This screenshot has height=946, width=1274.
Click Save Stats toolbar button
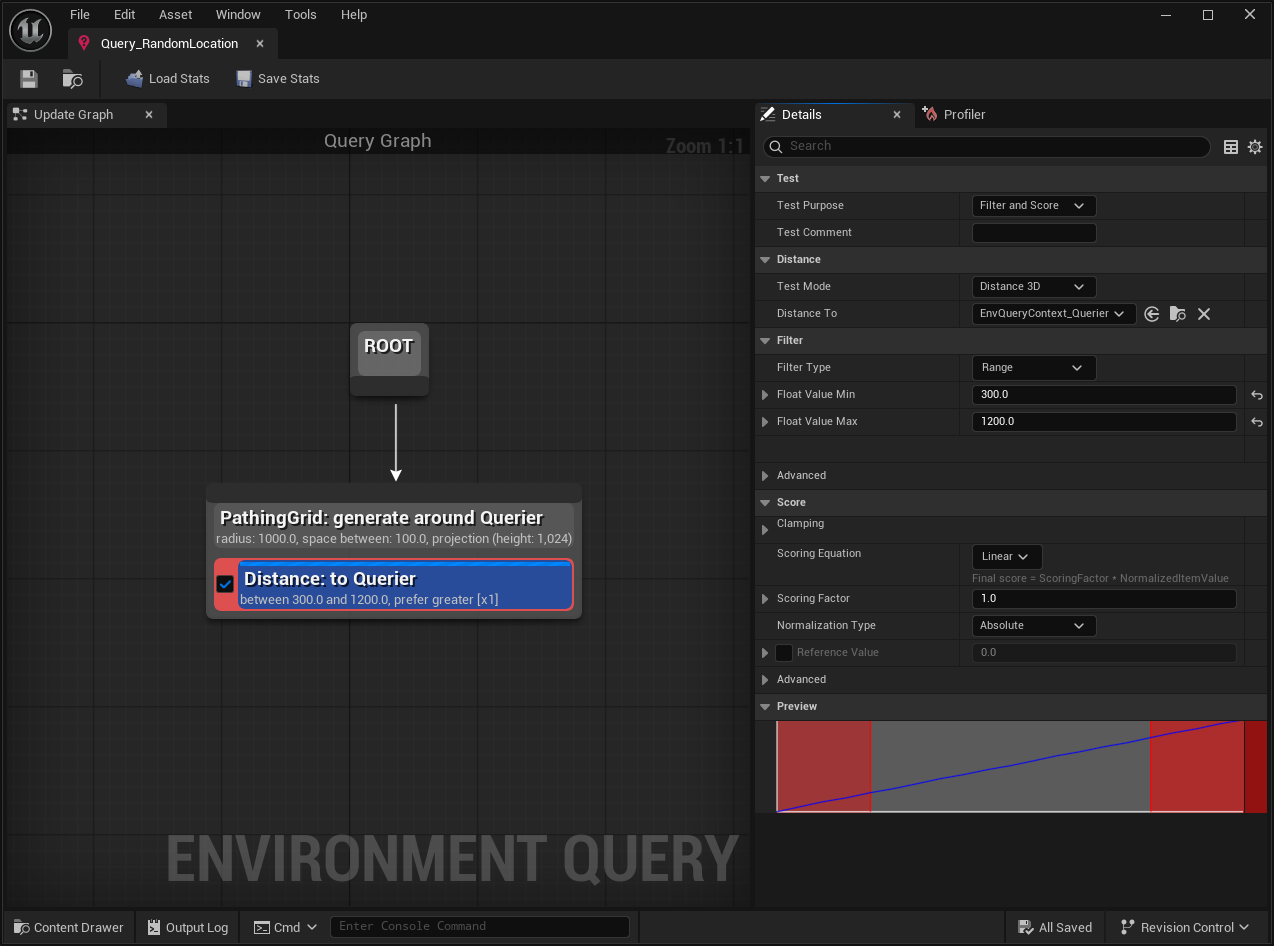pos(277,79)
